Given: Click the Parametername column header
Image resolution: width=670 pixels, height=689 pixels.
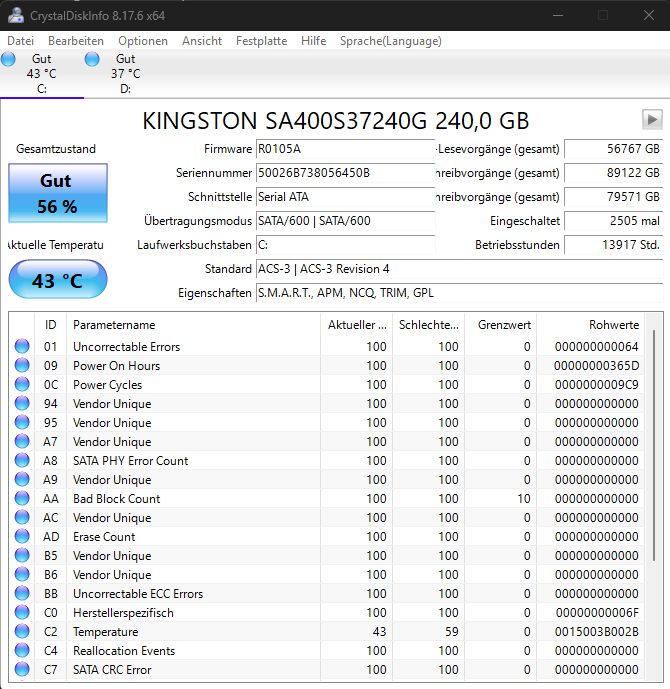Looking at the screenshot, I should (x=193, y=325).
